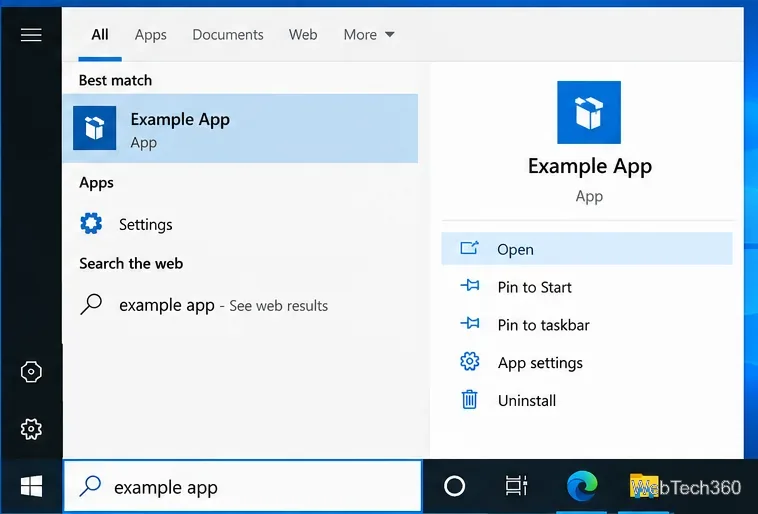The image size is (758, 514).
Task: Click the Cortana circle icon on taskbar
Action: click(454, 486)
